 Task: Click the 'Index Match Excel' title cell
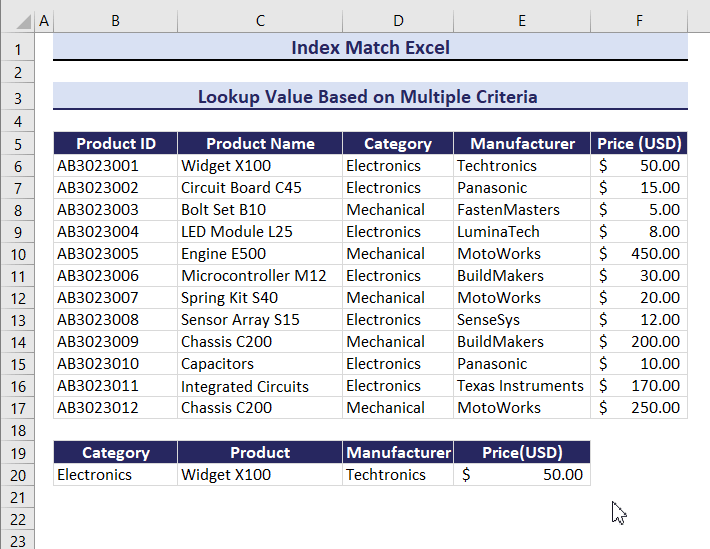tap(370, 47)
